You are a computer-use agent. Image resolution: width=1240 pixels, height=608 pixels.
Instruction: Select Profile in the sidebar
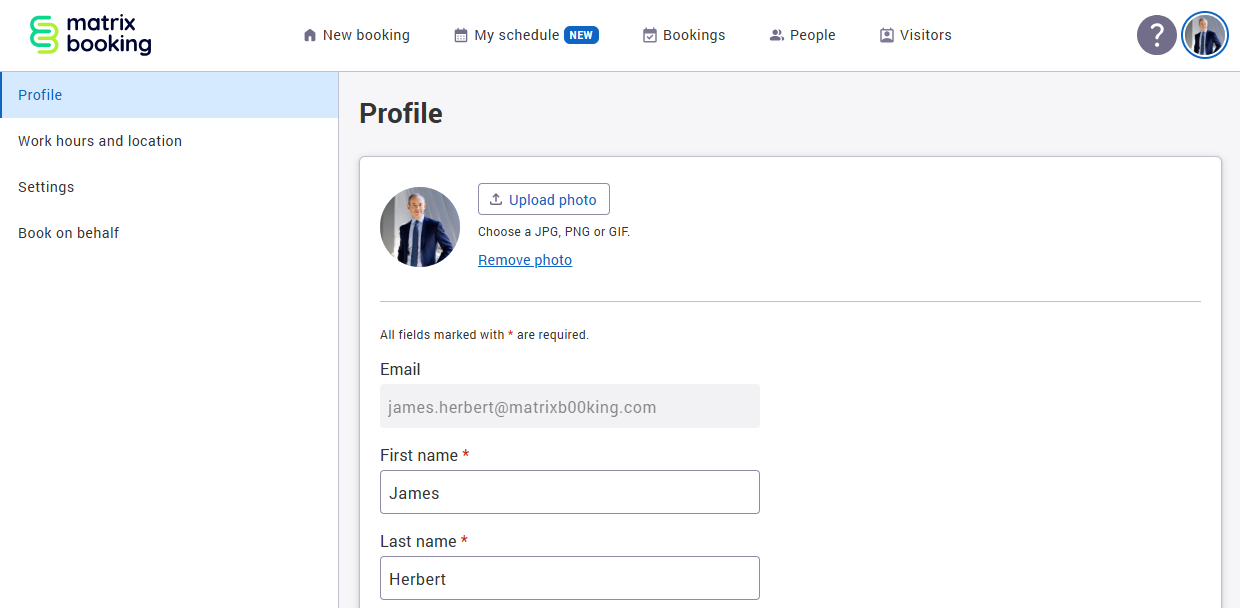click(x=169, y=95)
